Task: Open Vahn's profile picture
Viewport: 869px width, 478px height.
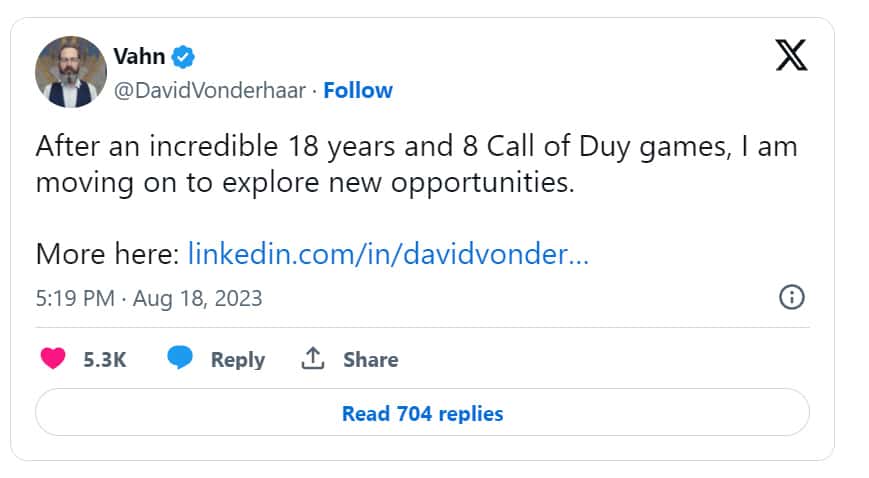Action: 71,72
